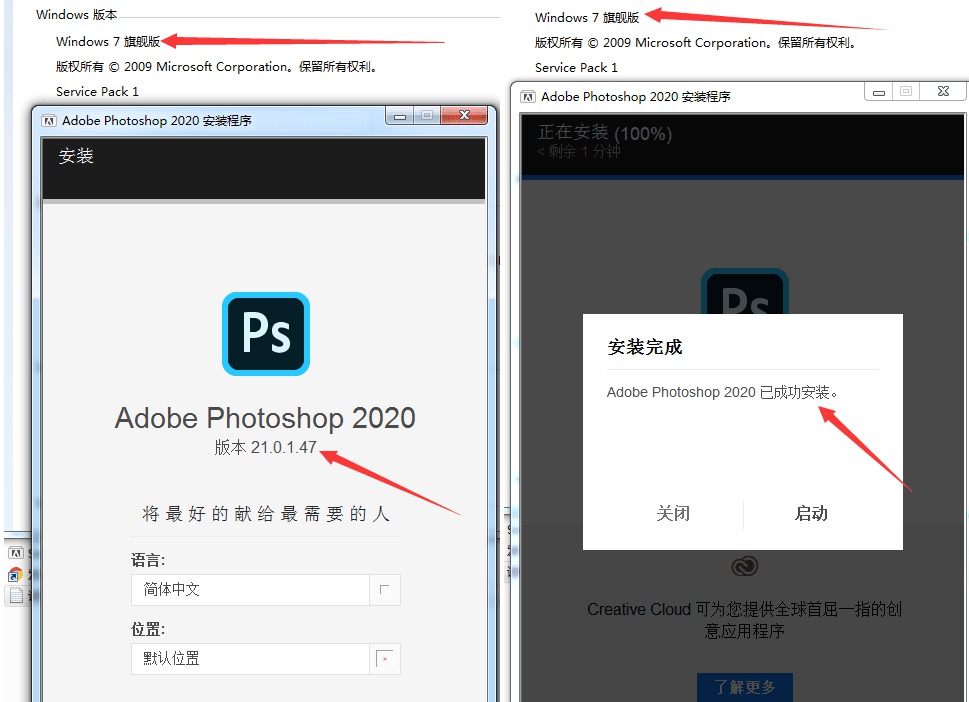Click the right 'Windows 7 旗舰版' text

[x=586, y=17]
